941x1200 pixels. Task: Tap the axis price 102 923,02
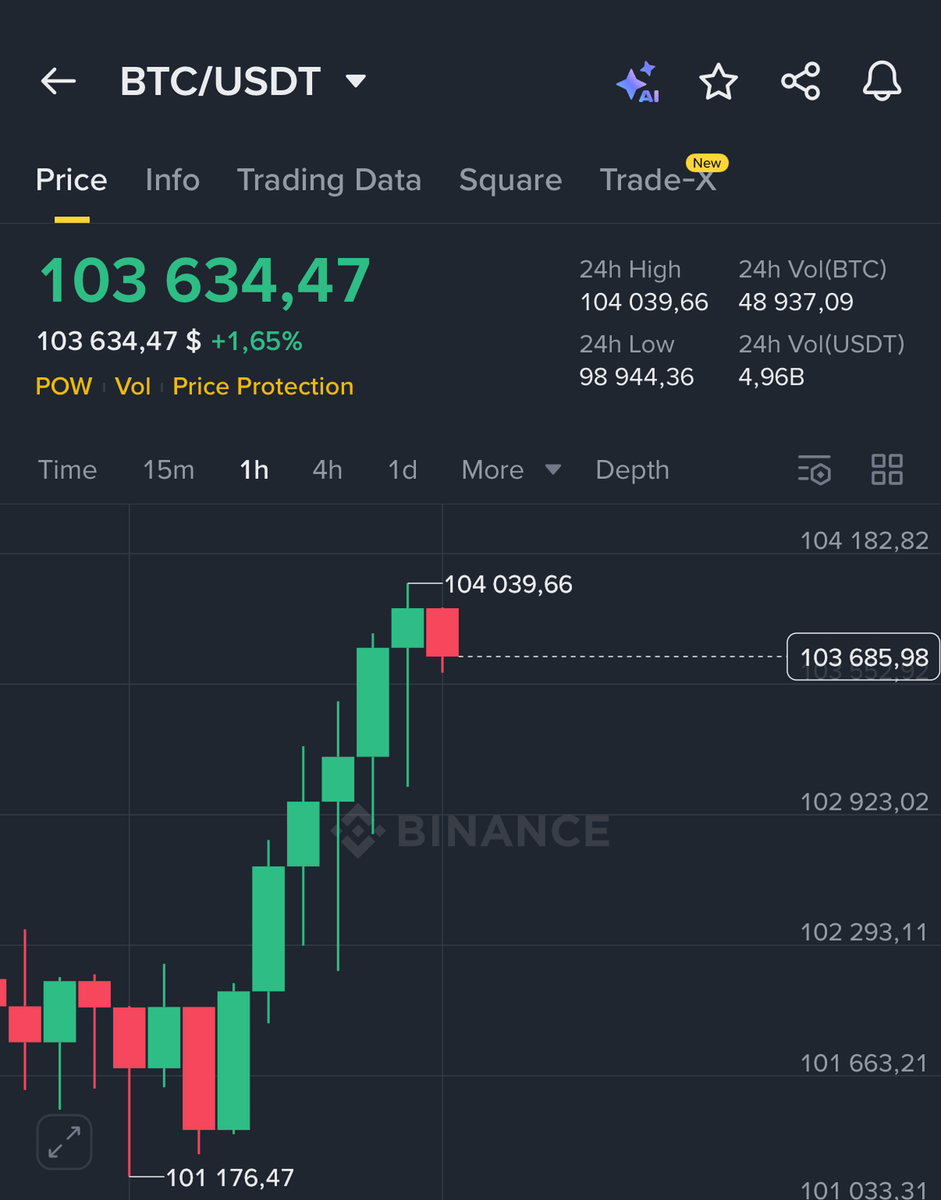tap(864, 802)
